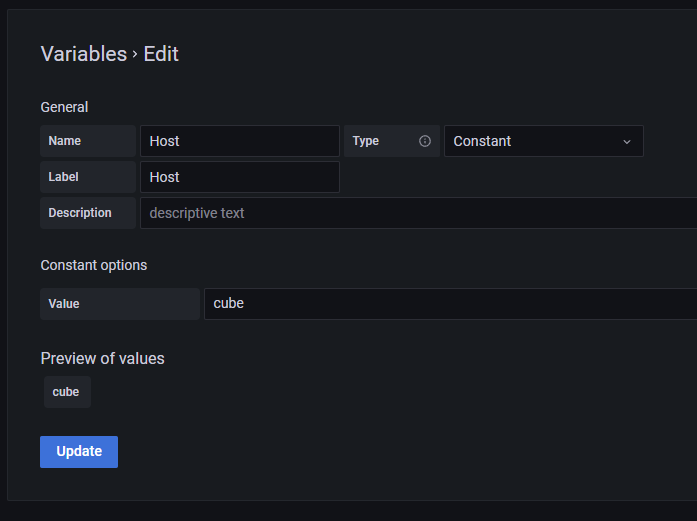Image resolution: width=697 pixels, height=521 pixels.
Task: Click the Edit breadcrumb text
Action: [x=161, y=54]
